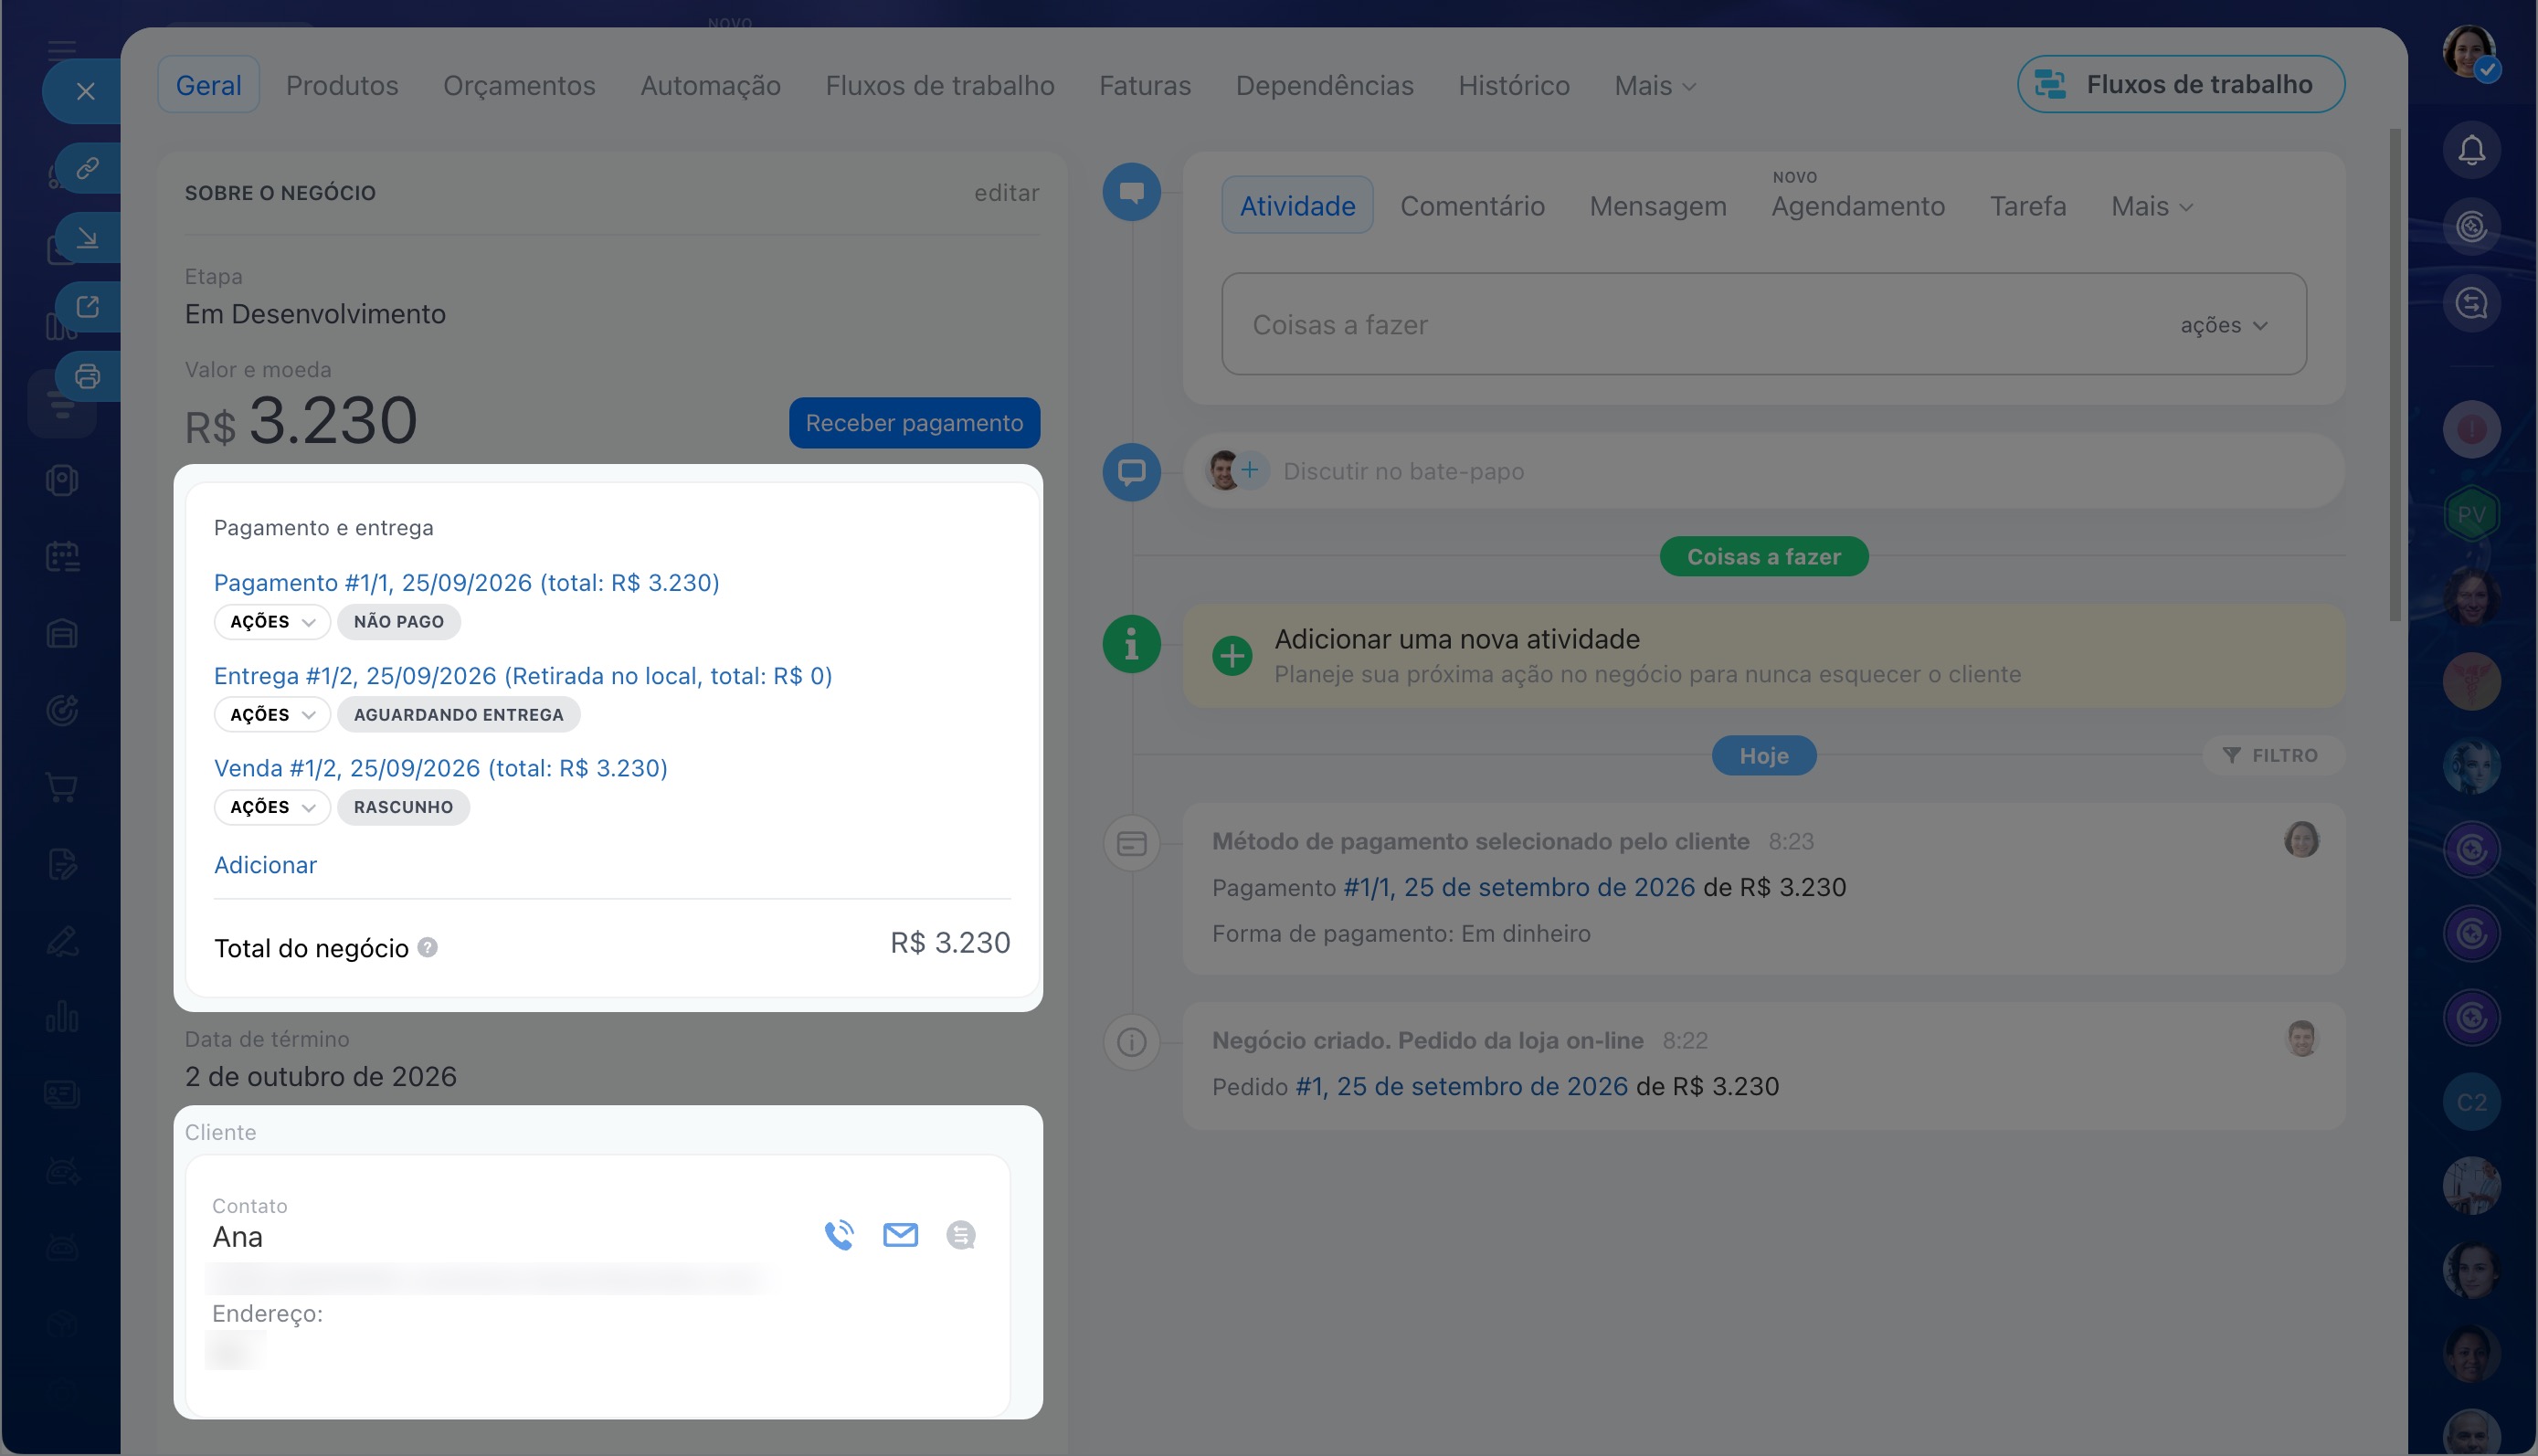Click the copy link icon in side panel

[x=87, y=168]
